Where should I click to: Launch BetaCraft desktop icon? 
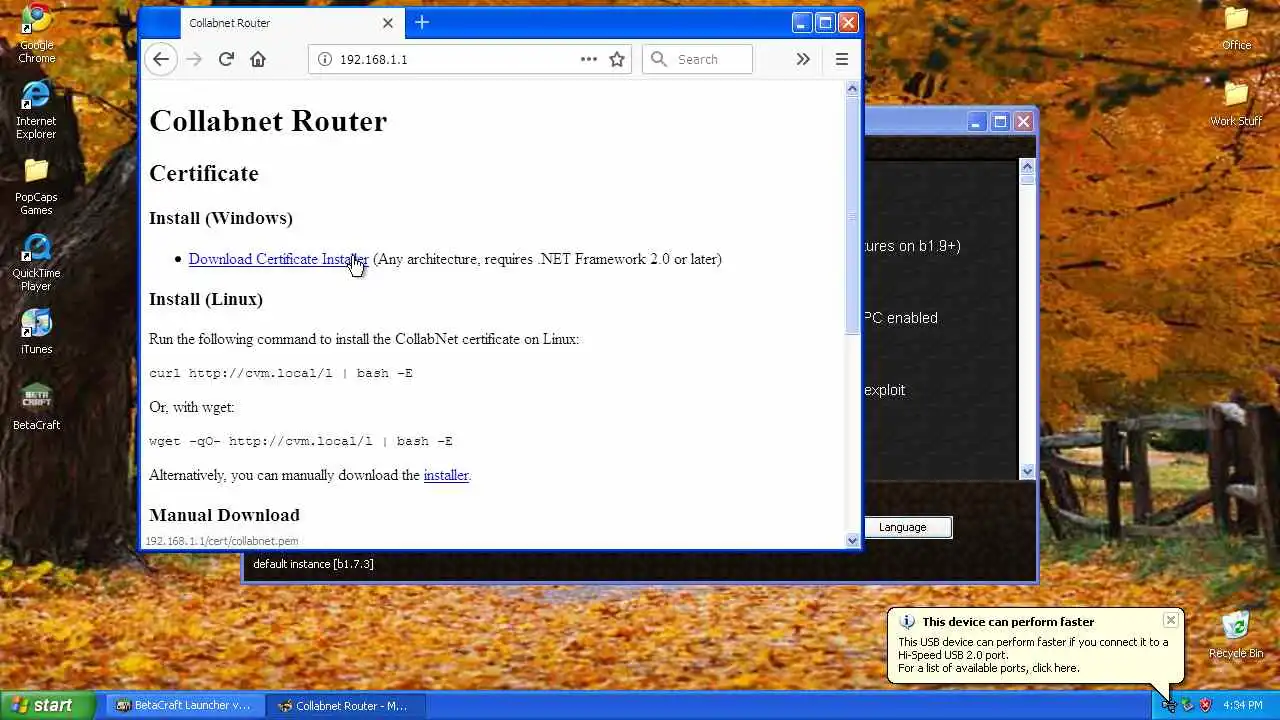click(x=36, y=407)
